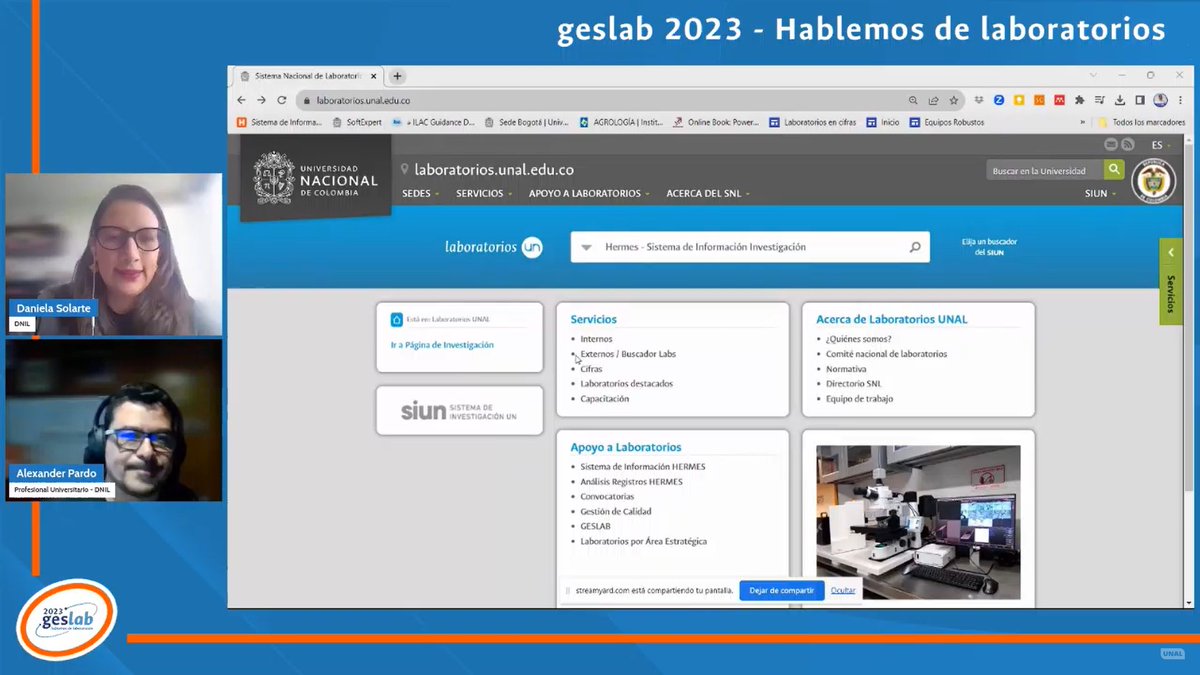This screenshot has height=675, width=1200.
Task: Open the Sistema de Informa... bookmark
Action: [279, 122]
